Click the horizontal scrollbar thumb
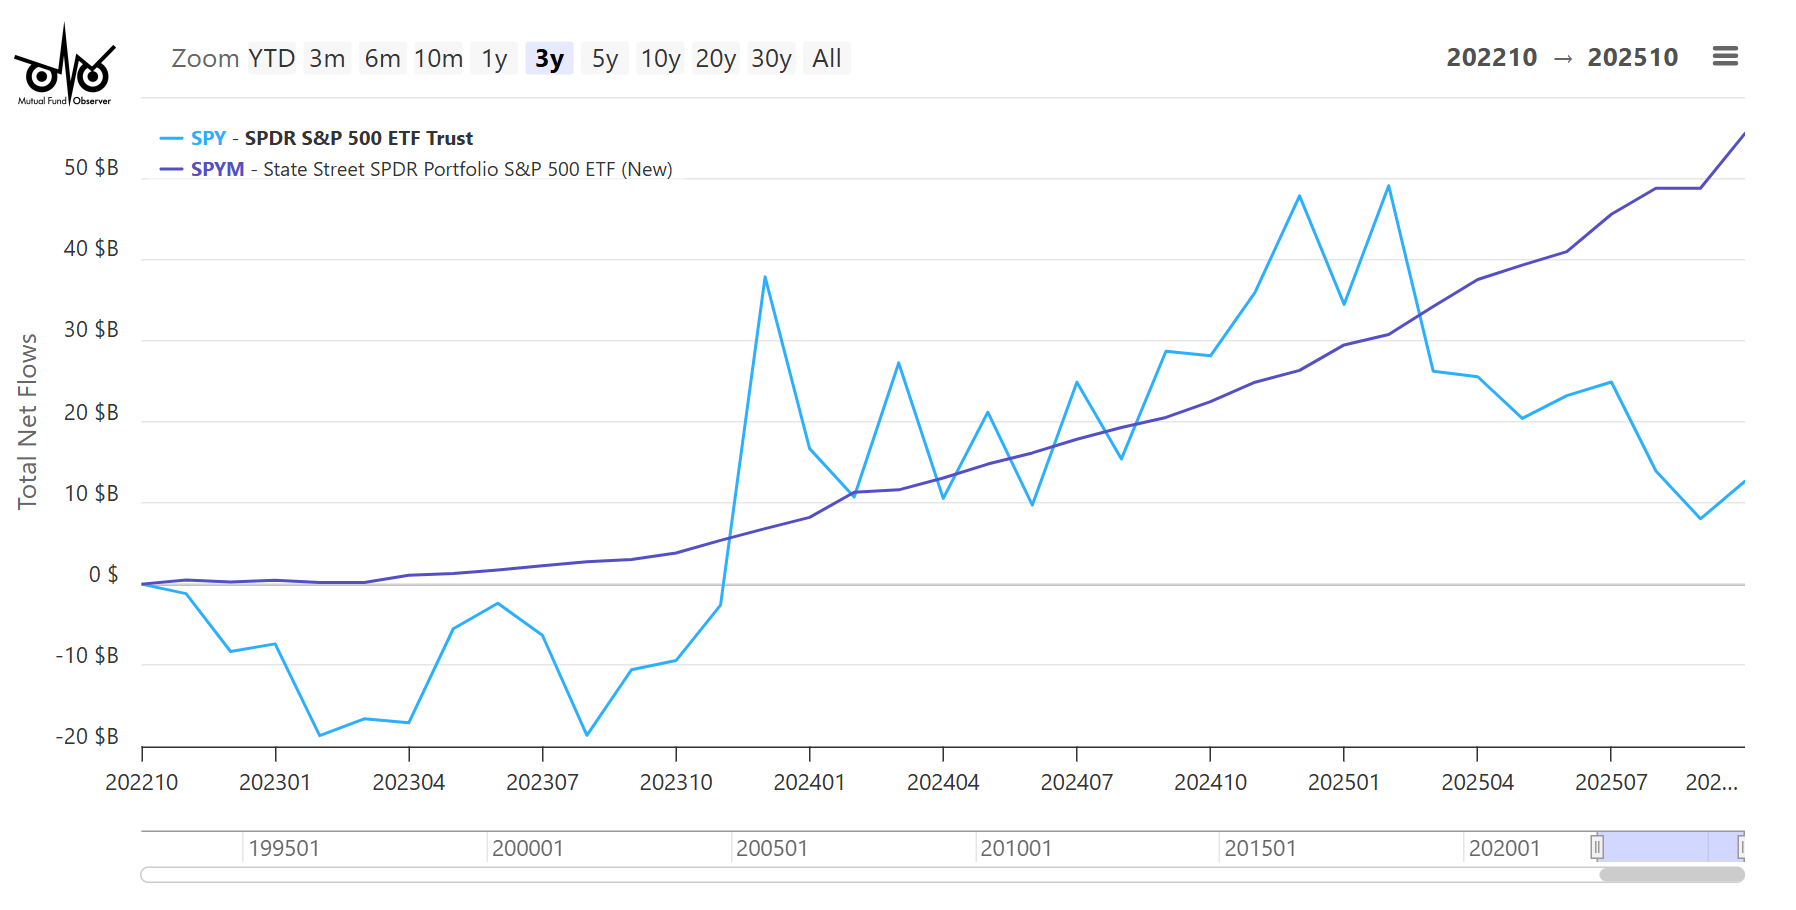Screen dimensions: 1796x910 tap(1671, 875)
